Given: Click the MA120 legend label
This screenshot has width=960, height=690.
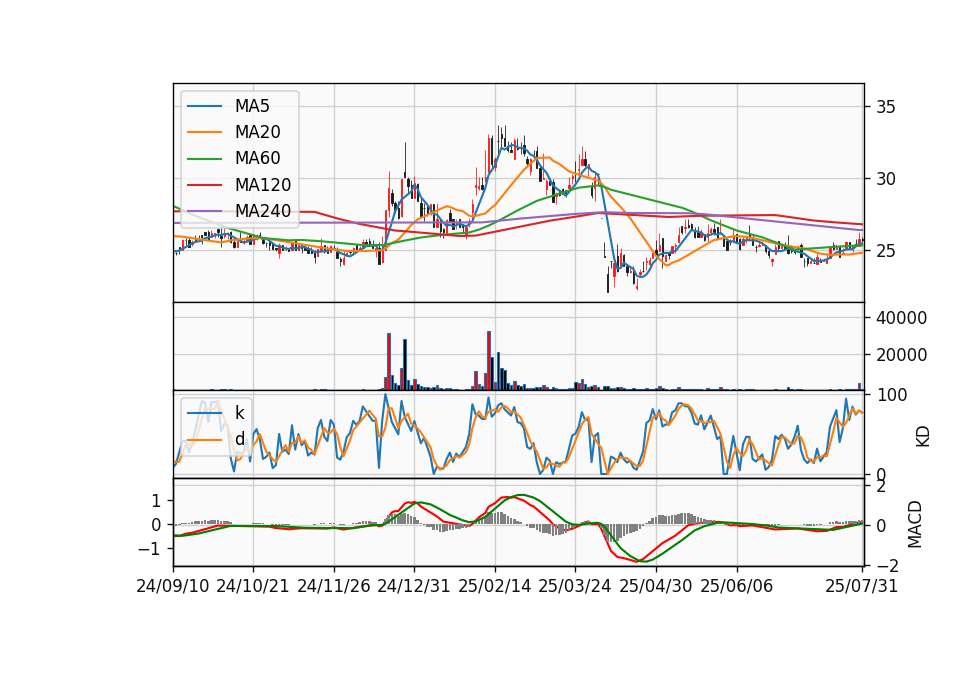Looking at the screenshot, I should click(x=263, y=184).
